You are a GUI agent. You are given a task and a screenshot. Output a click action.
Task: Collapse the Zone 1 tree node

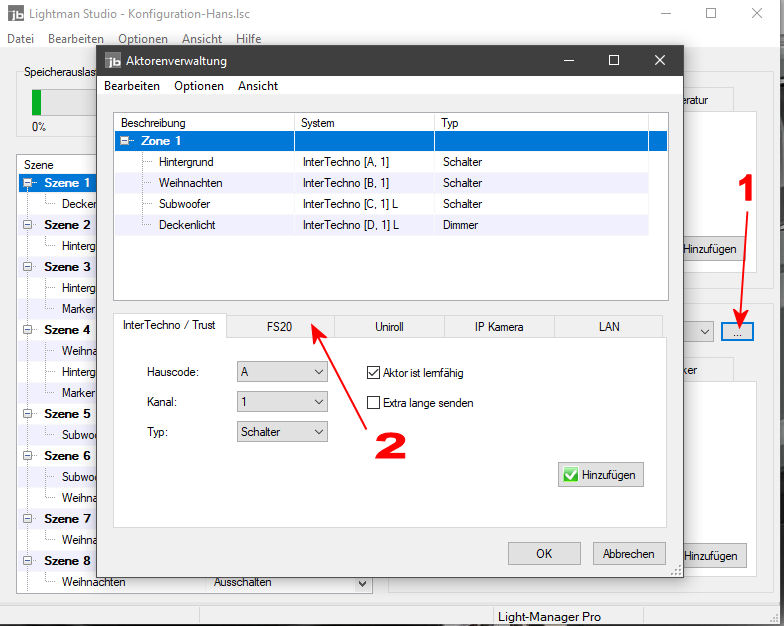[126, 142]
